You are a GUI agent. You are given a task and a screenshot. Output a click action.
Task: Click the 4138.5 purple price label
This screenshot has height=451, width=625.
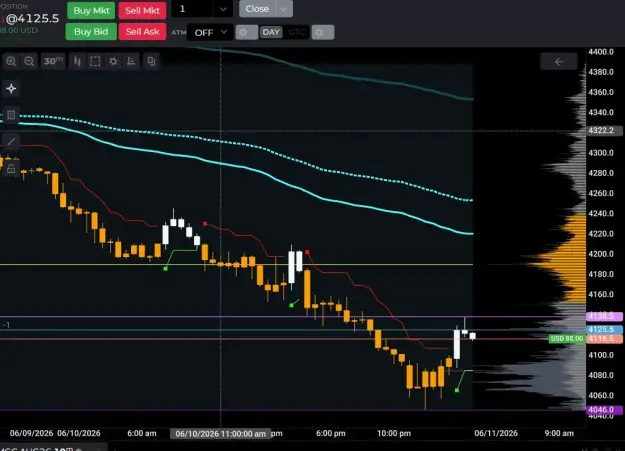pyautogui.click(x=604, y=316)
